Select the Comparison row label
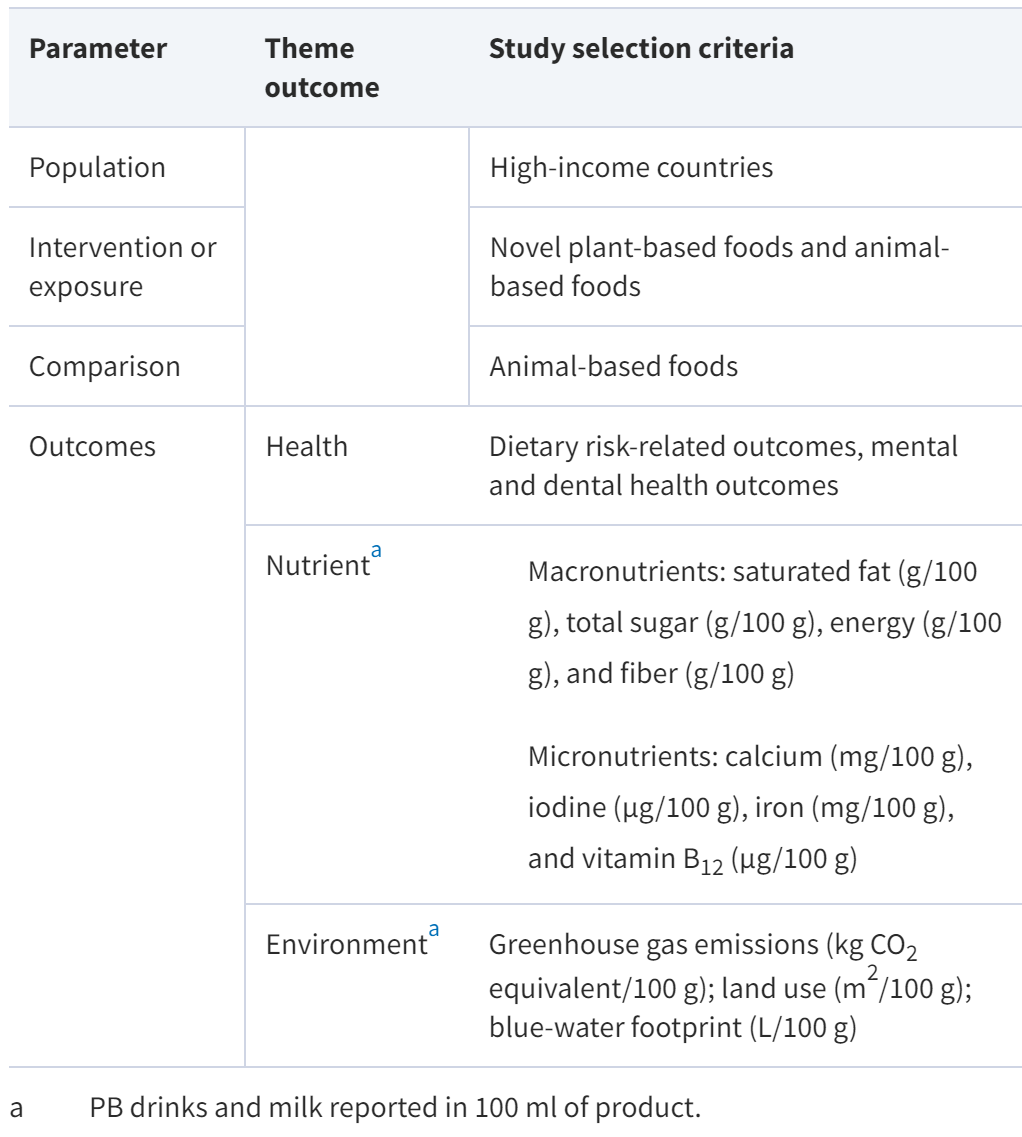The height and width of the screenshot is (1137, 1022). [104, 367]
